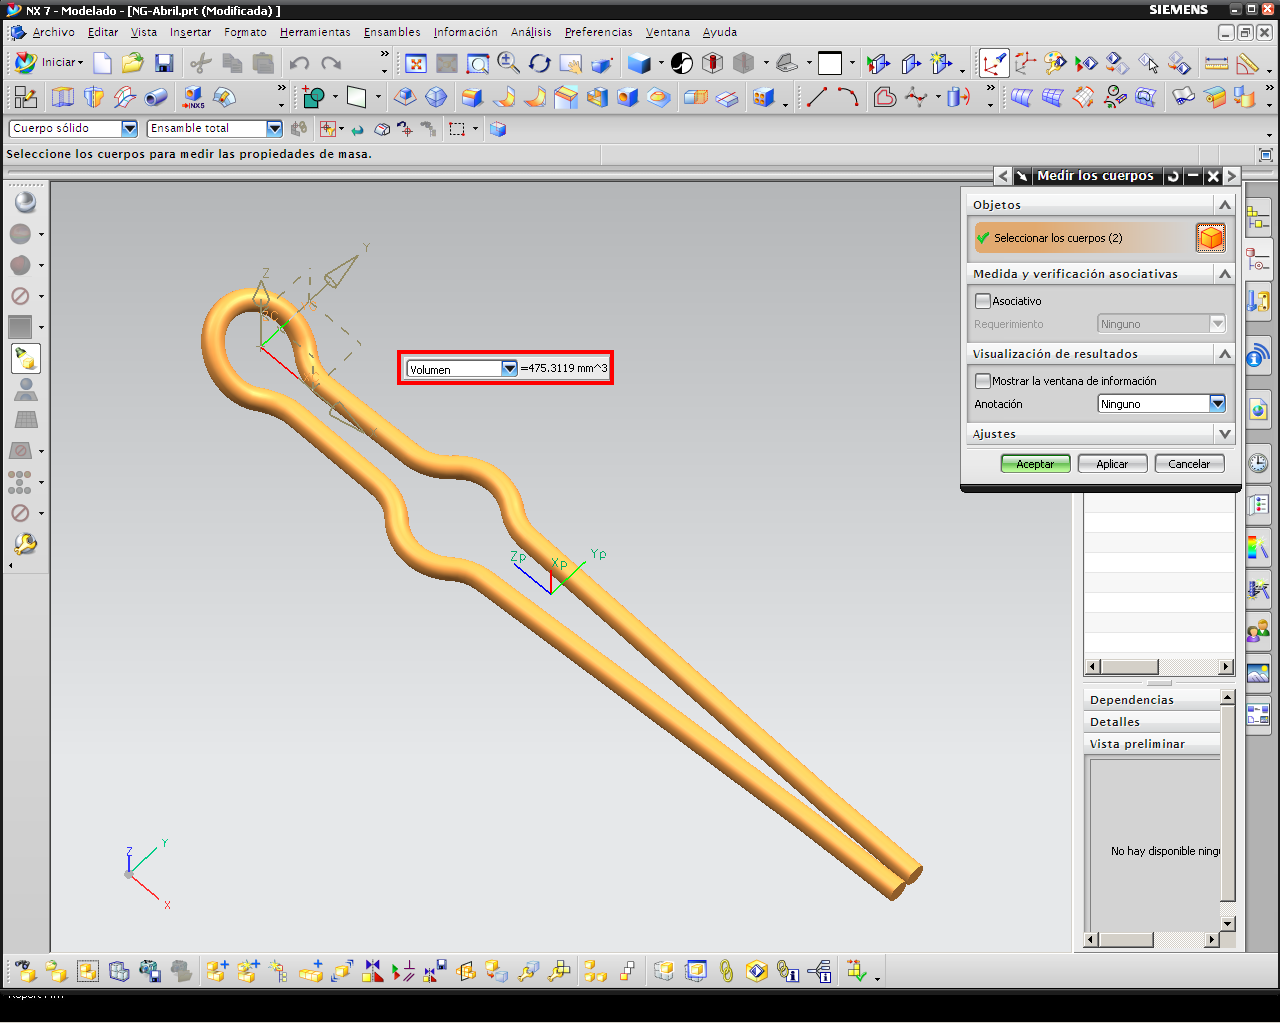The image size is (1280, 1024).
Task: Enable the Asociativo checkbox
Action: [x=983, y=301]
